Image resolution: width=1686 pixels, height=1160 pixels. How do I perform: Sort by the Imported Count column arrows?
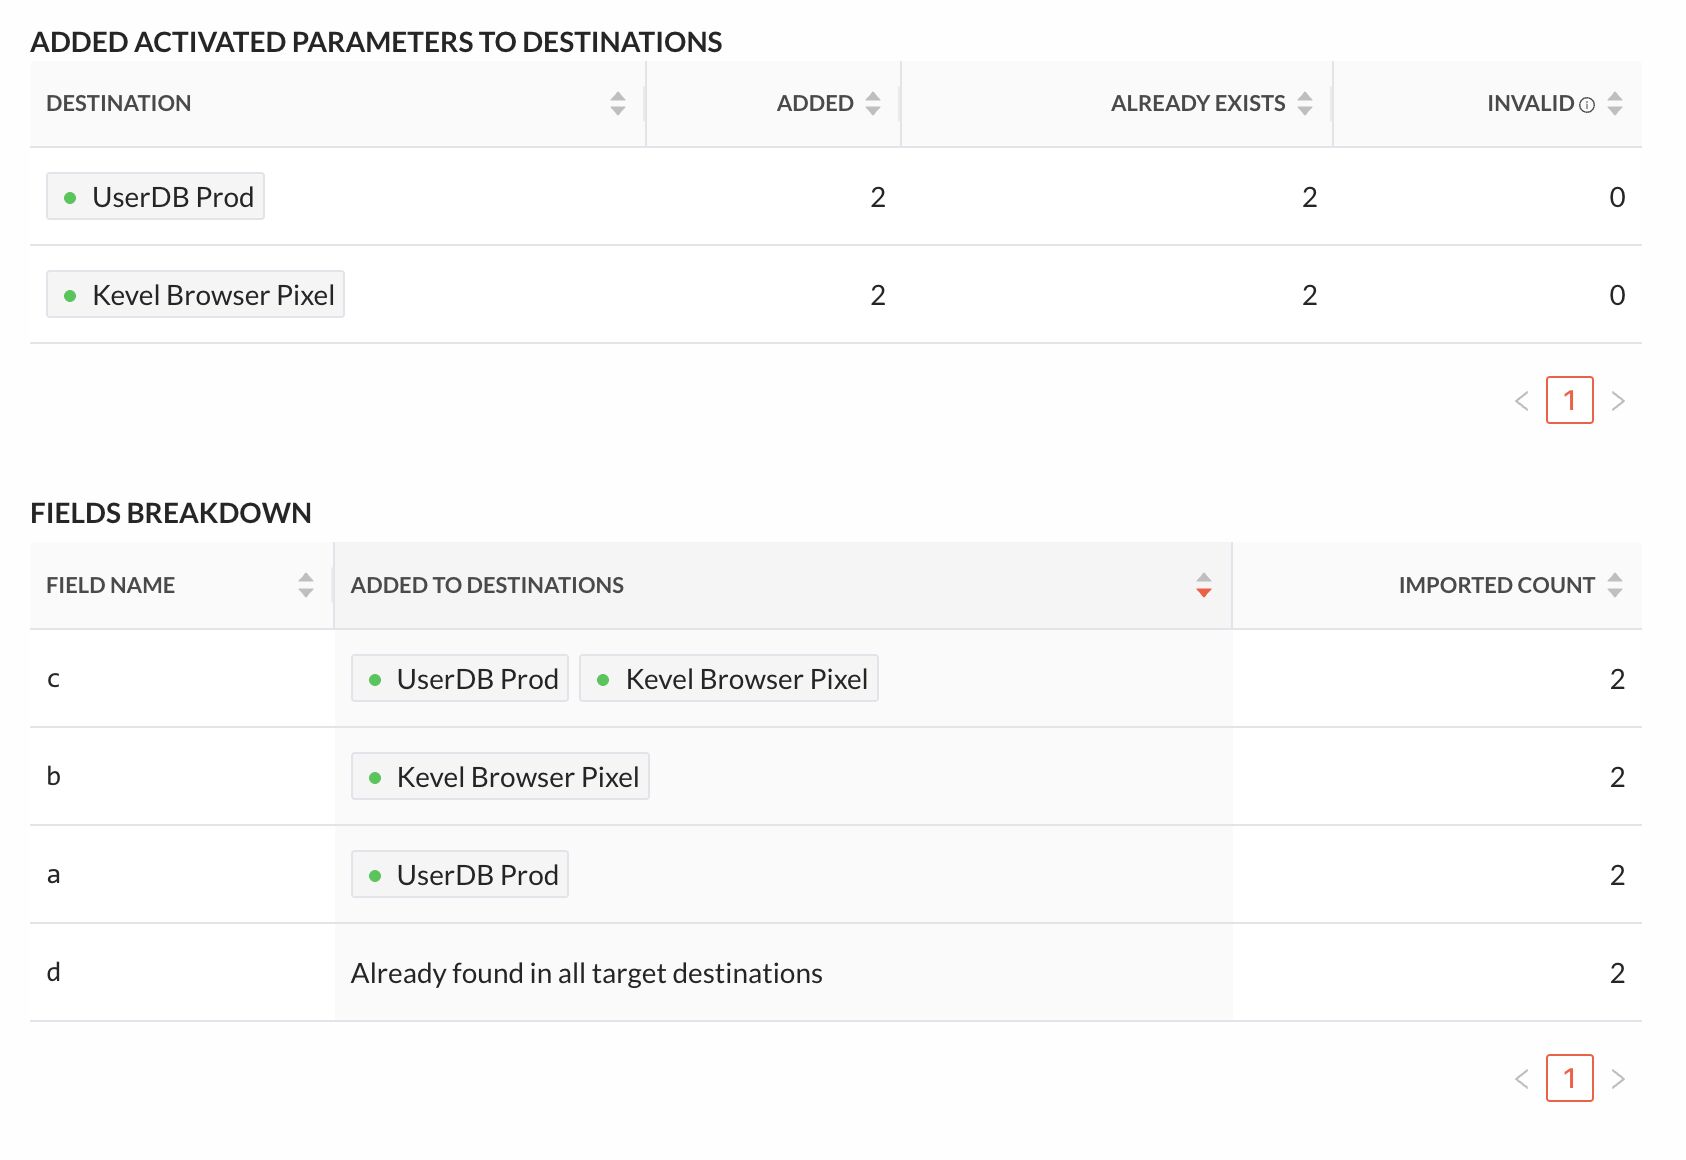(1615, 585)
